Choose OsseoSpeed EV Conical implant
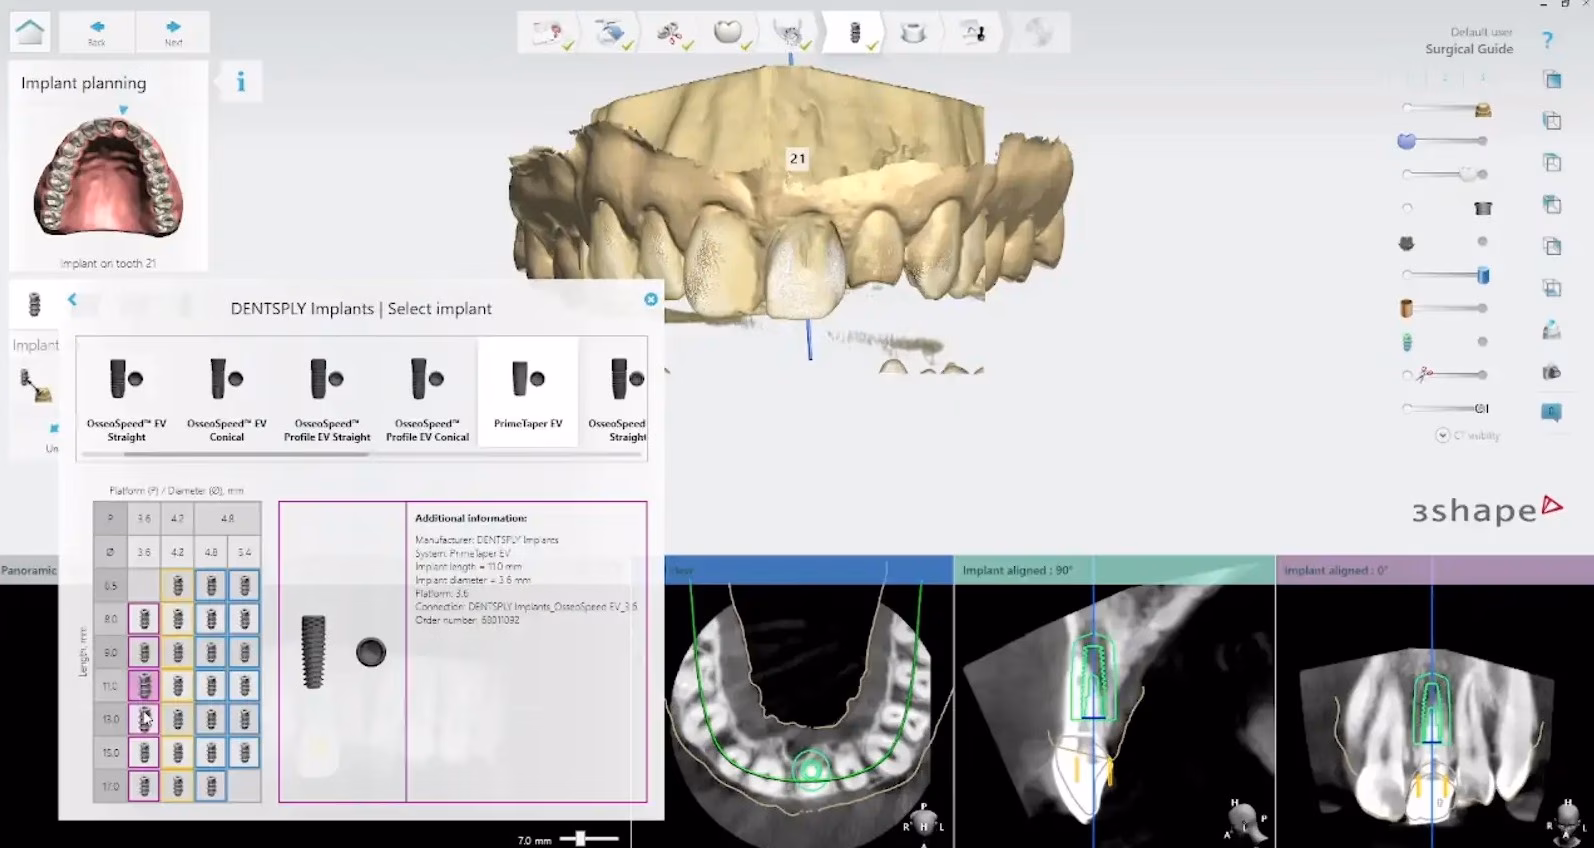 tap(227, 398)
